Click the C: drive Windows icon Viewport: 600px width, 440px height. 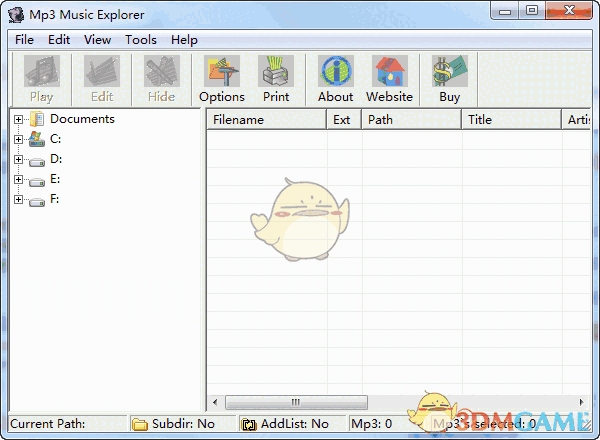click(37, 139)
